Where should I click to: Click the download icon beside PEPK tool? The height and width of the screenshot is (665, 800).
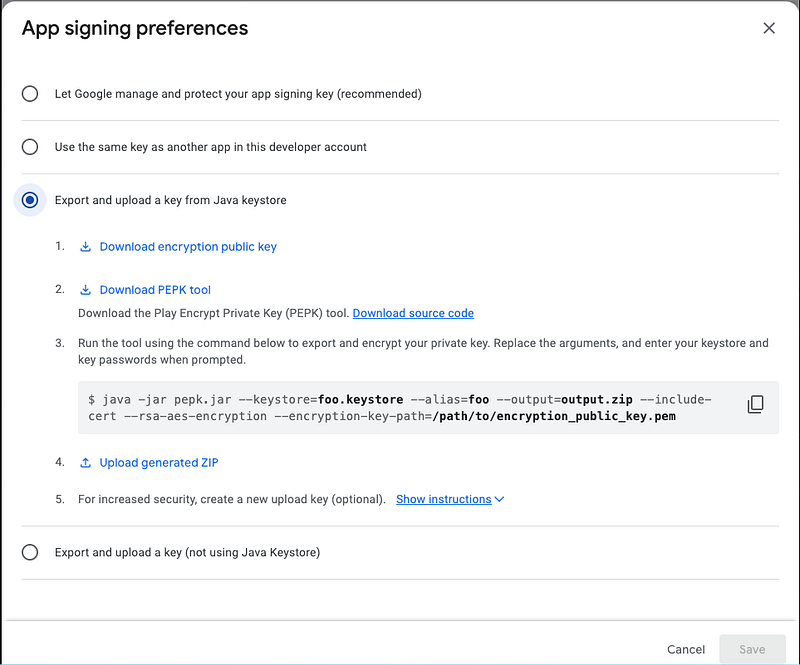pyautogui.click(x=86, y=290)
